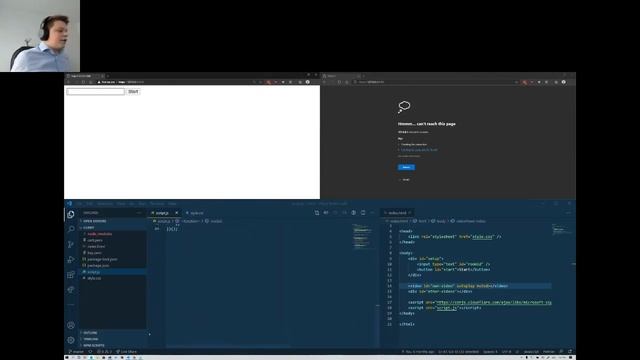
Task: Open the Terminal menu
Action: coord(157,203)
